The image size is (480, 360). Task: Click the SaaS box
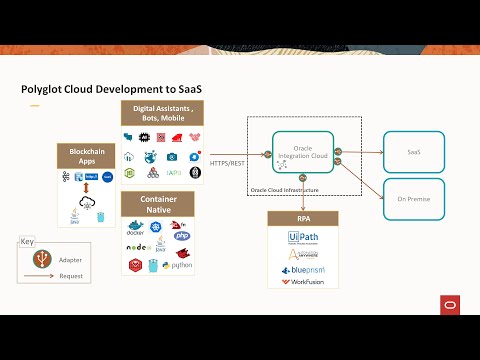pyautogui.click(x=414, y=152)
